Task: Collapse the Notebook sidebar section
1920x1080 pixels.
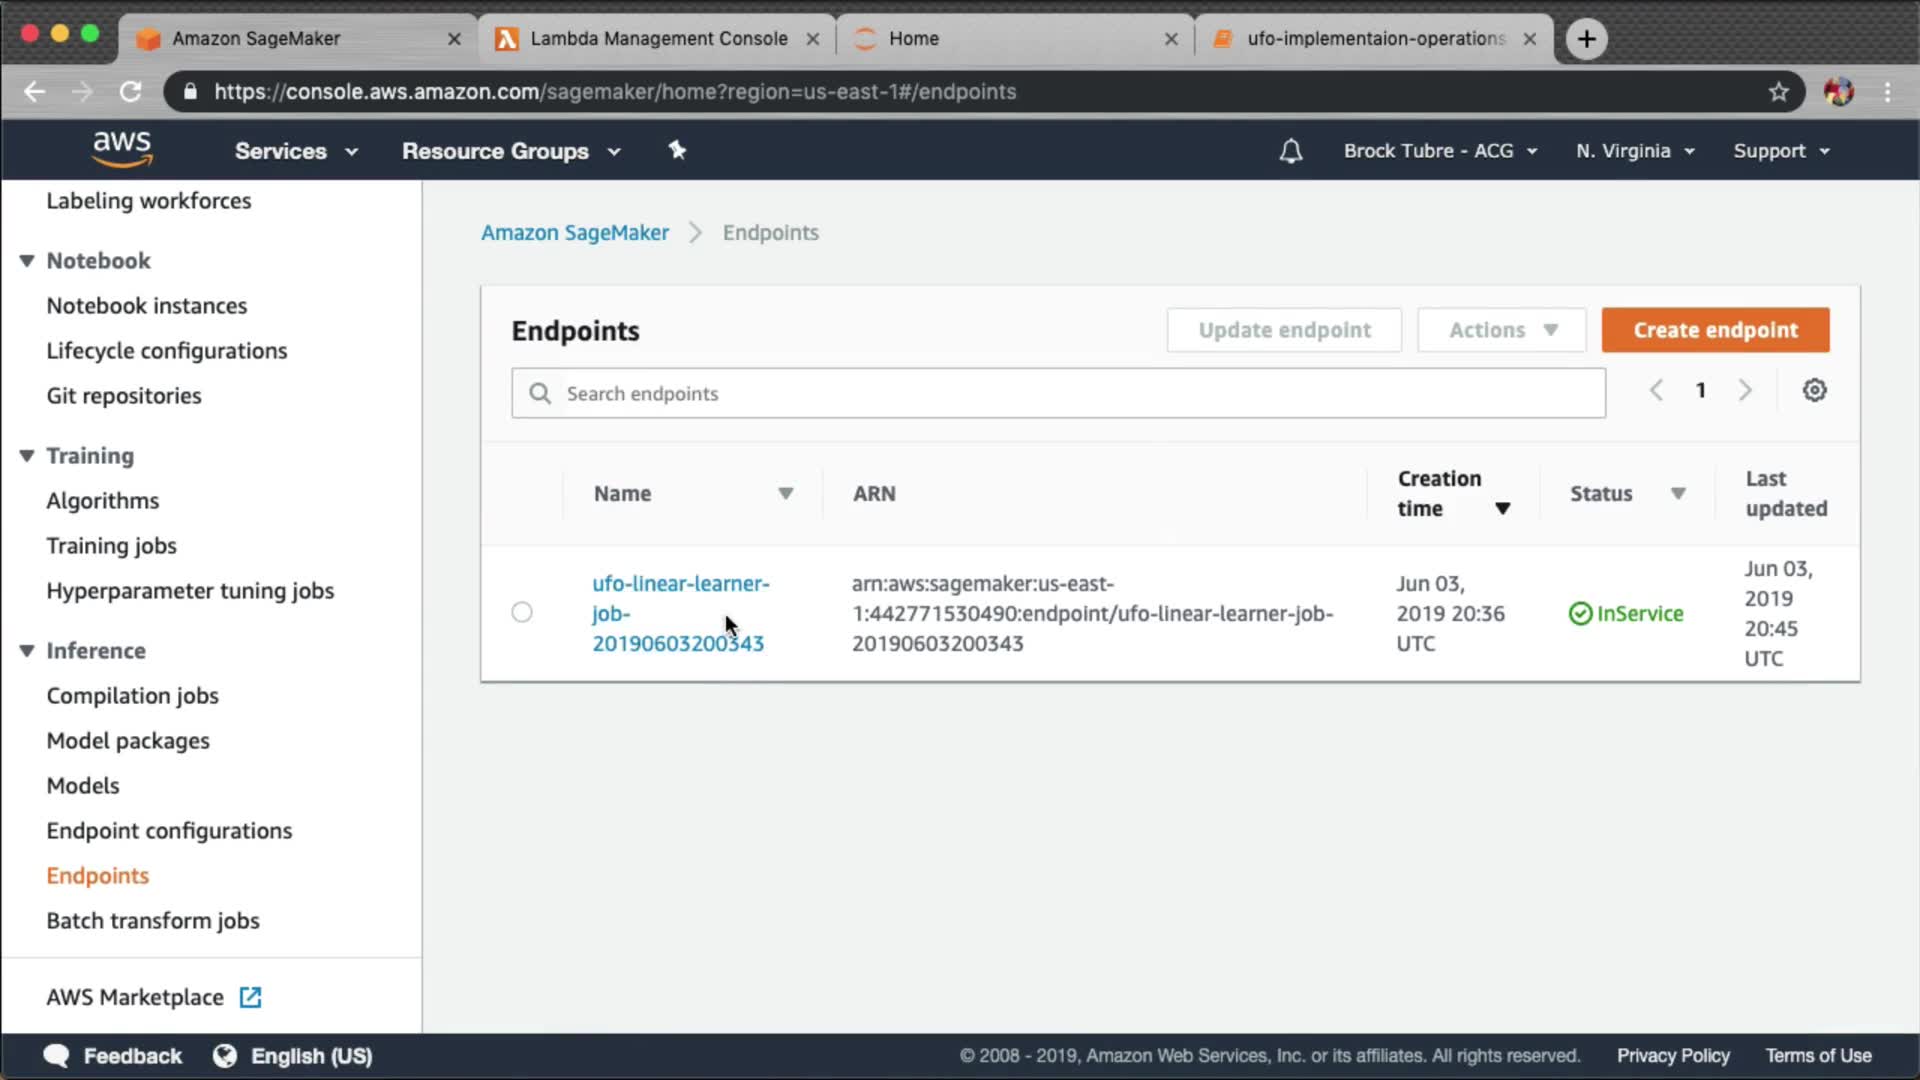Action: coord(27,261)
